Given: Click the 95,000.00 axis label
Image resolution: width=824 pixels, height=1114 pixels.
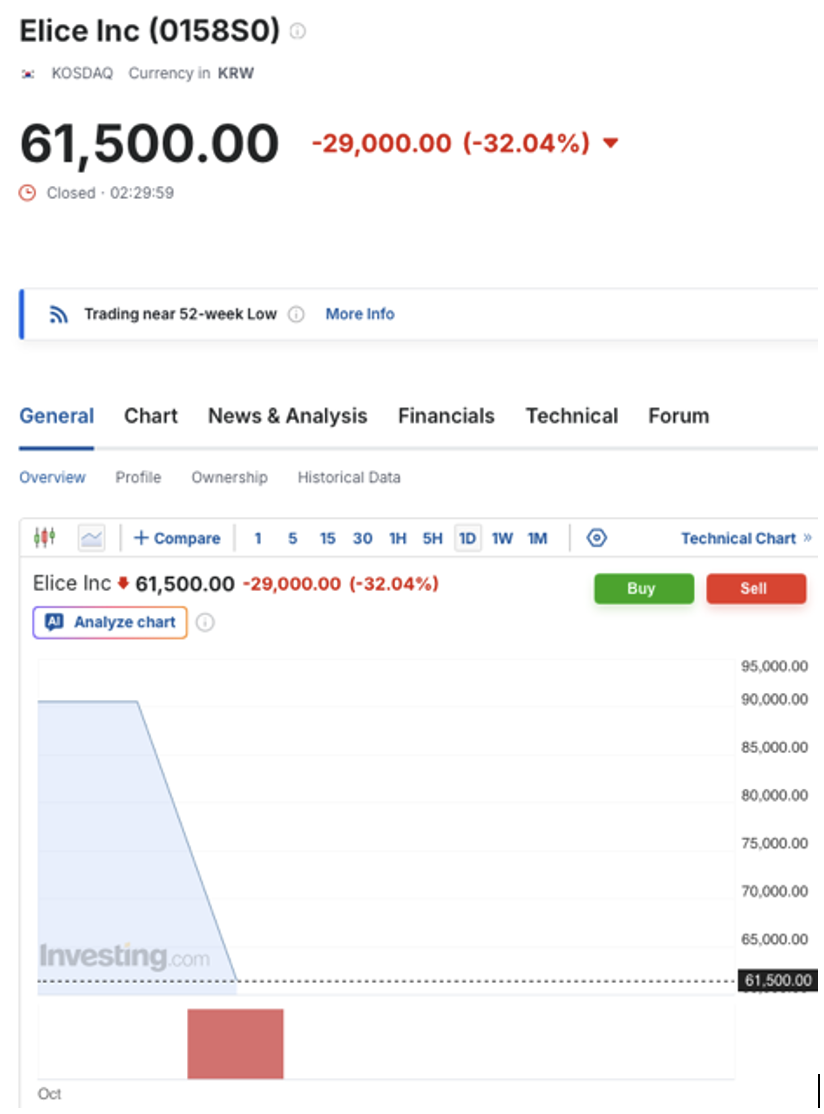Looking at the screenshot, I should pyautogui.click(x=774, y=666).
